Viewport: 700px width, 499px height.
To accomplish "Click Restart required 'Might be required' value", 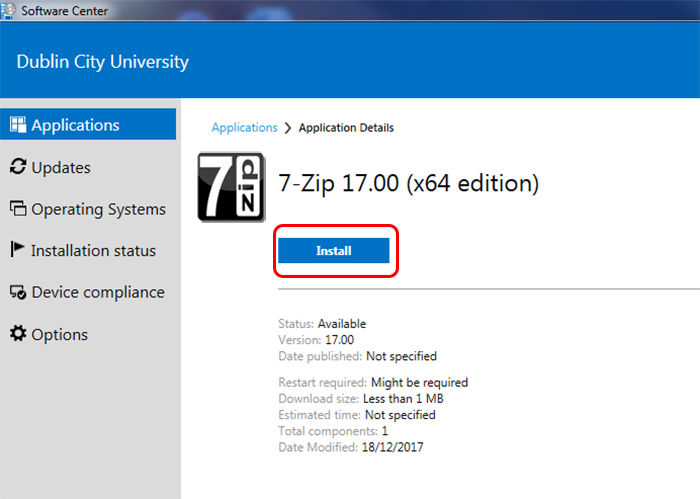I will coord(420,383).
